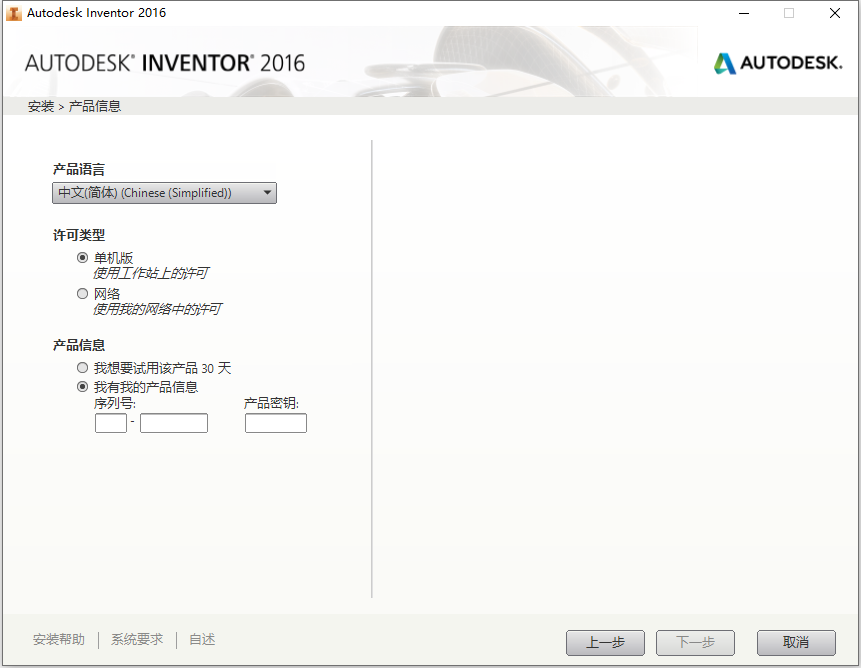Click the 使用我的网络中的许可 description text
This screenshot has width=861, height=668.
click(x=158, y=310)
